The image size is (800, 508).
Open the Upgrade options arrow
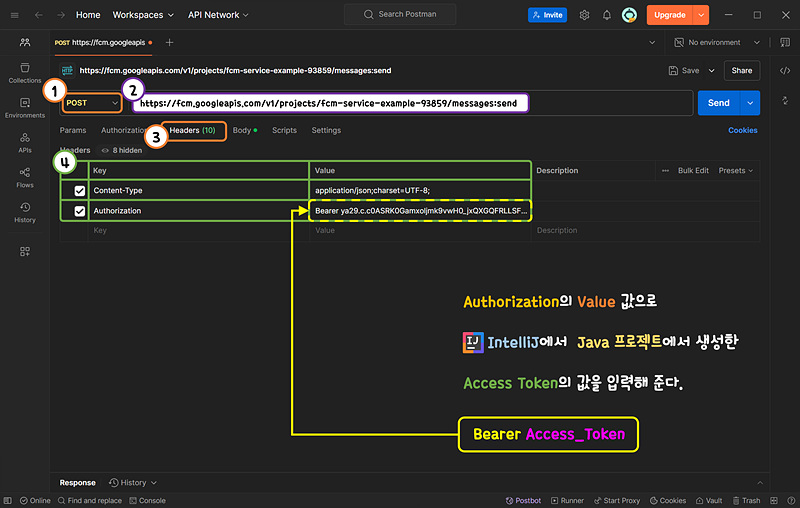[x=701, y=15]
